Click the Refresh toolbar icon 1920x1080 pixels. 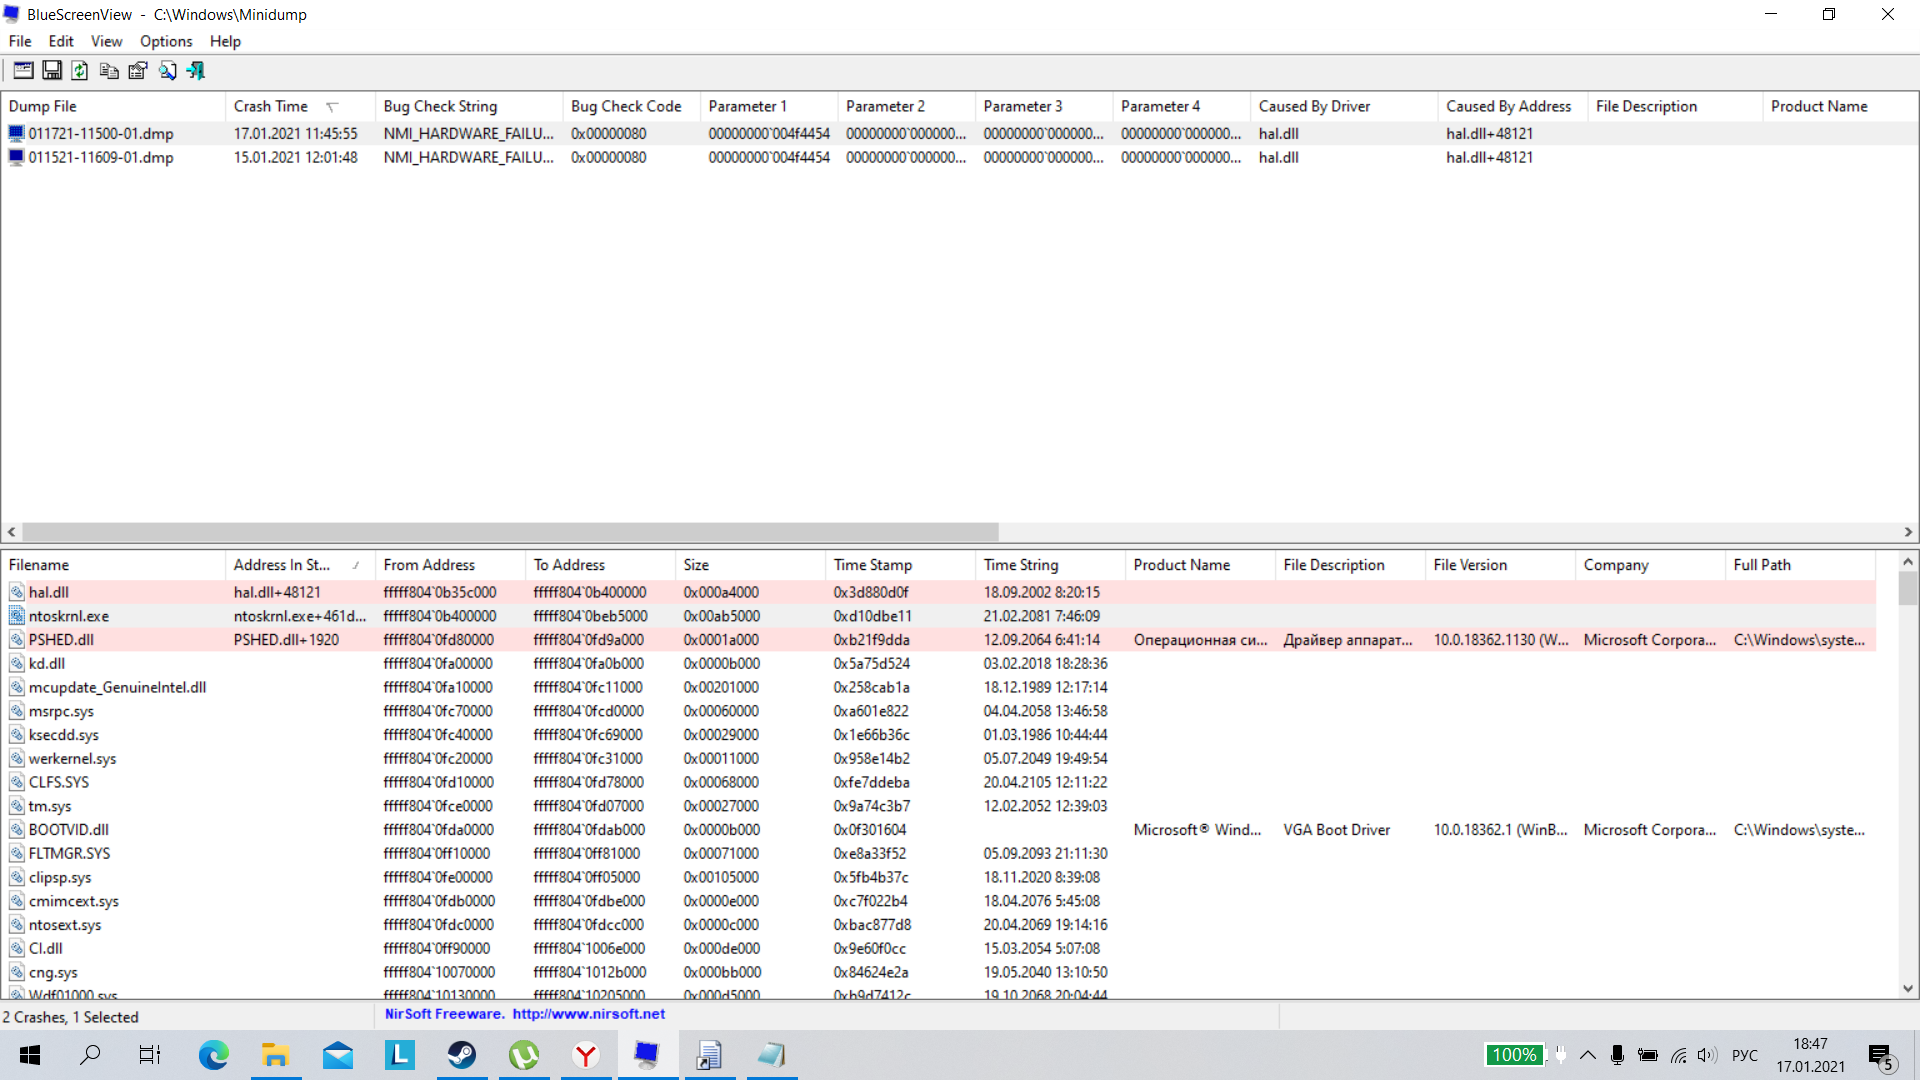[x=80, y=70]
